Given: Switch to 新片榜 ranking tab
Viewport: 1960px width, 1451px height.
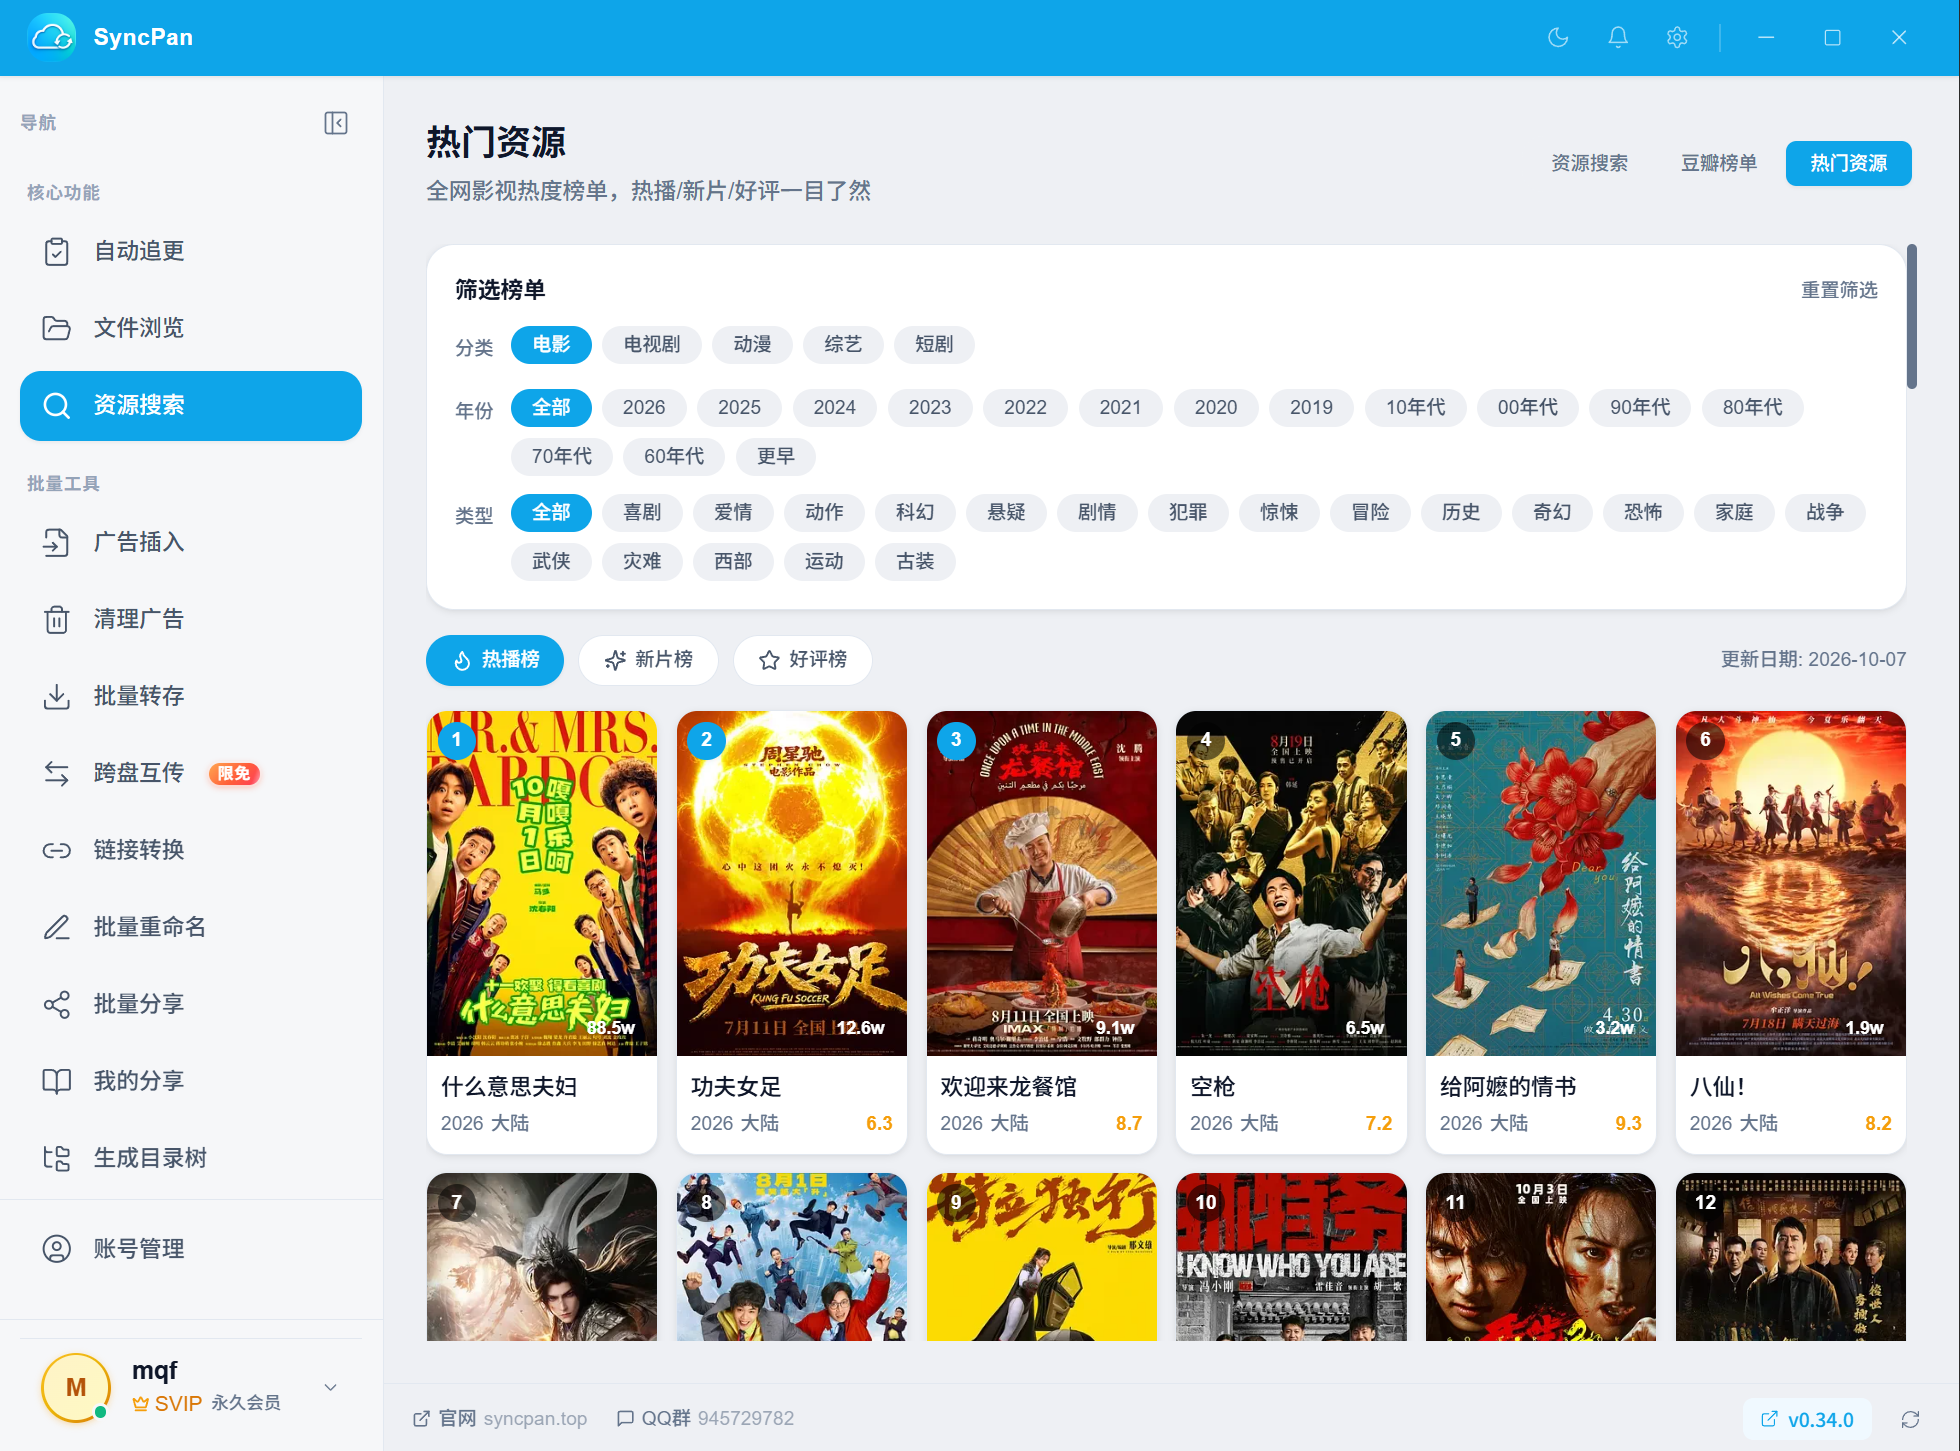Looking at the screenshot, I should pos(649,660).
